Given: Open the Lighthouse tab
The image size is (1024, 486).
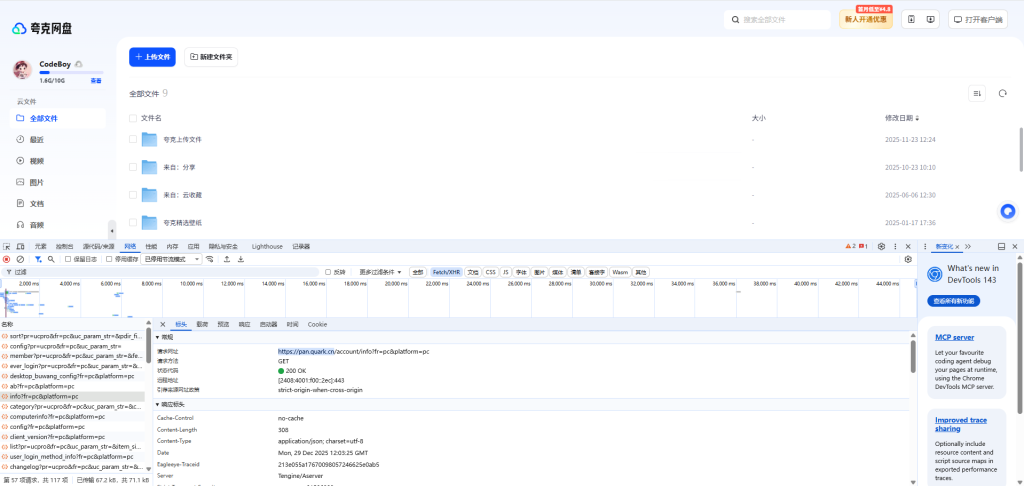Looking at the screenshot, I should [267, 246].
